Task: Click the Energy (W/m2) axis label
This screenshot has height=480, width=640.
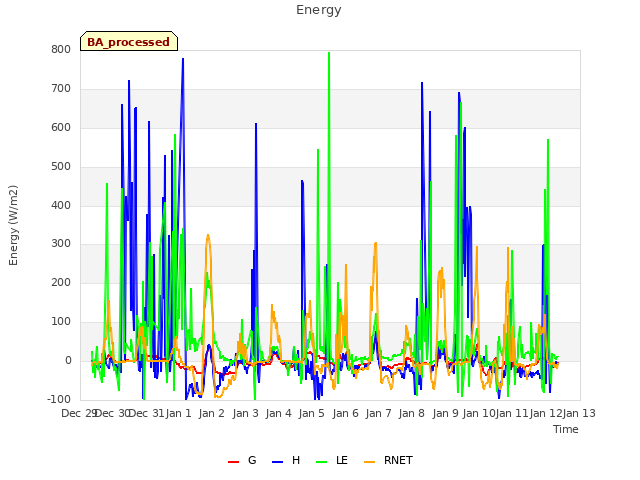Action: (13, 225)
